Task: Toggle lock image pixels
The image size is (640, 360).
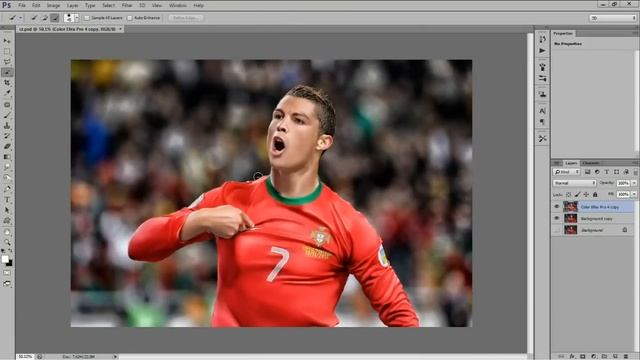Action: (x=577, y=195)
